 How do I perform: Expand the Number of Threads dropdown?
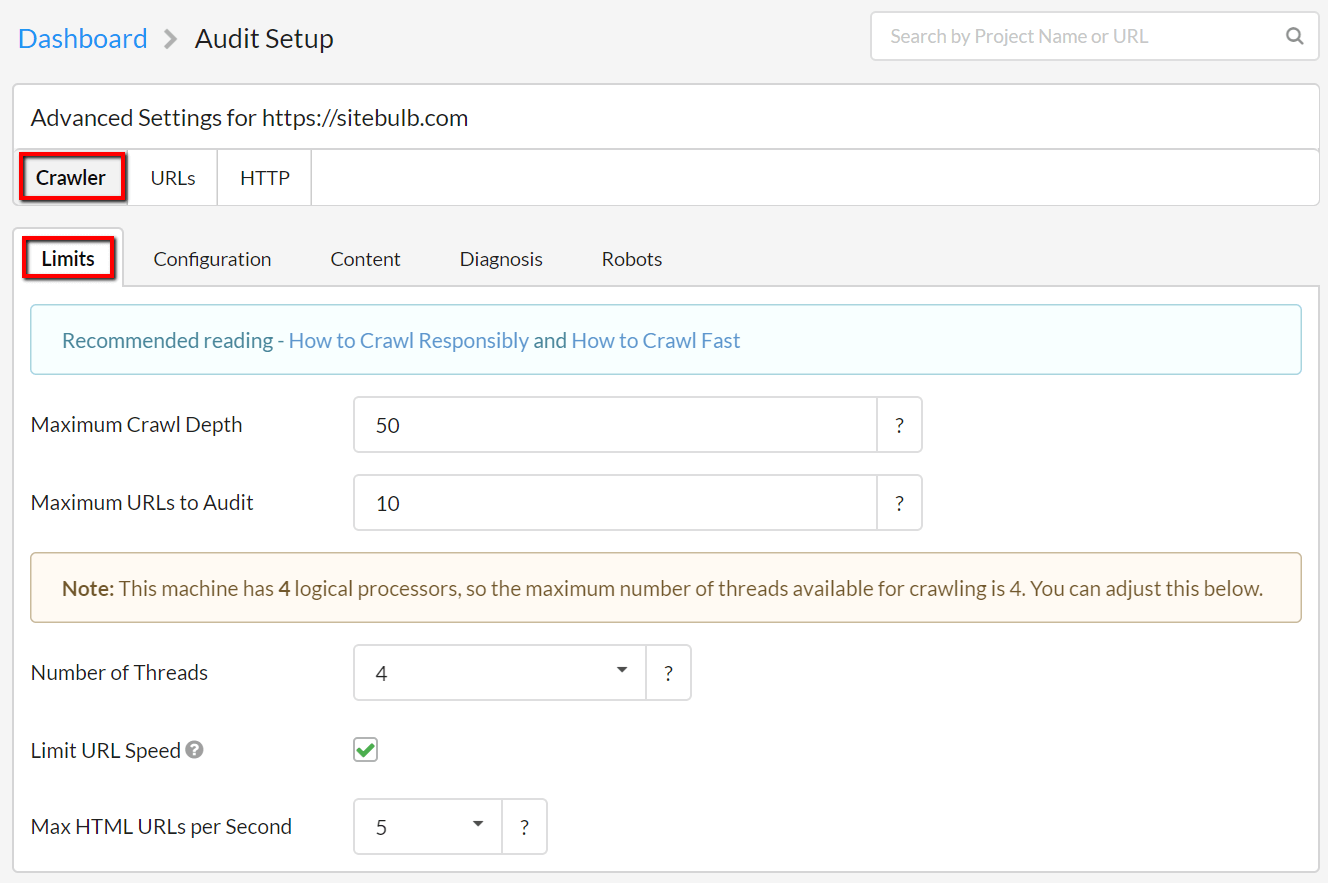click(500, 673)
